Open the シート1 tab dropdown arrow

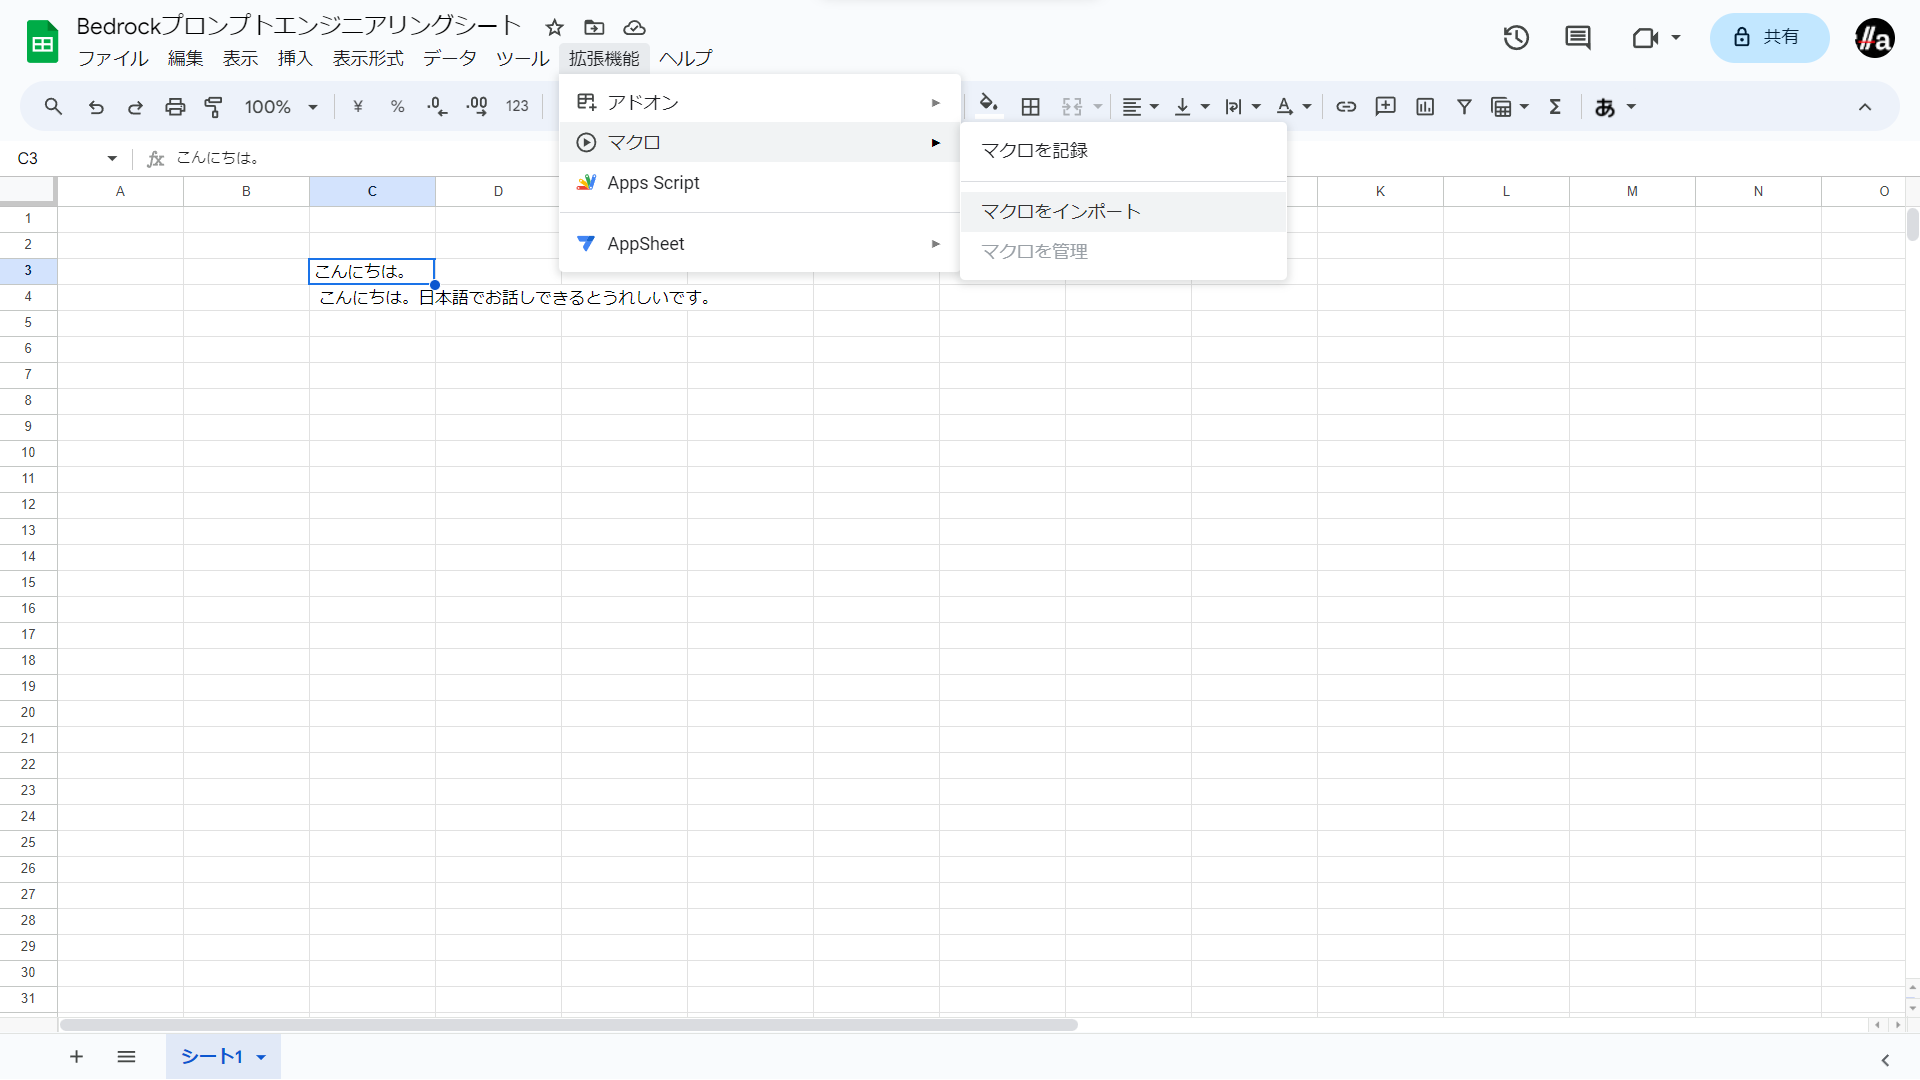coord(261,1057)
